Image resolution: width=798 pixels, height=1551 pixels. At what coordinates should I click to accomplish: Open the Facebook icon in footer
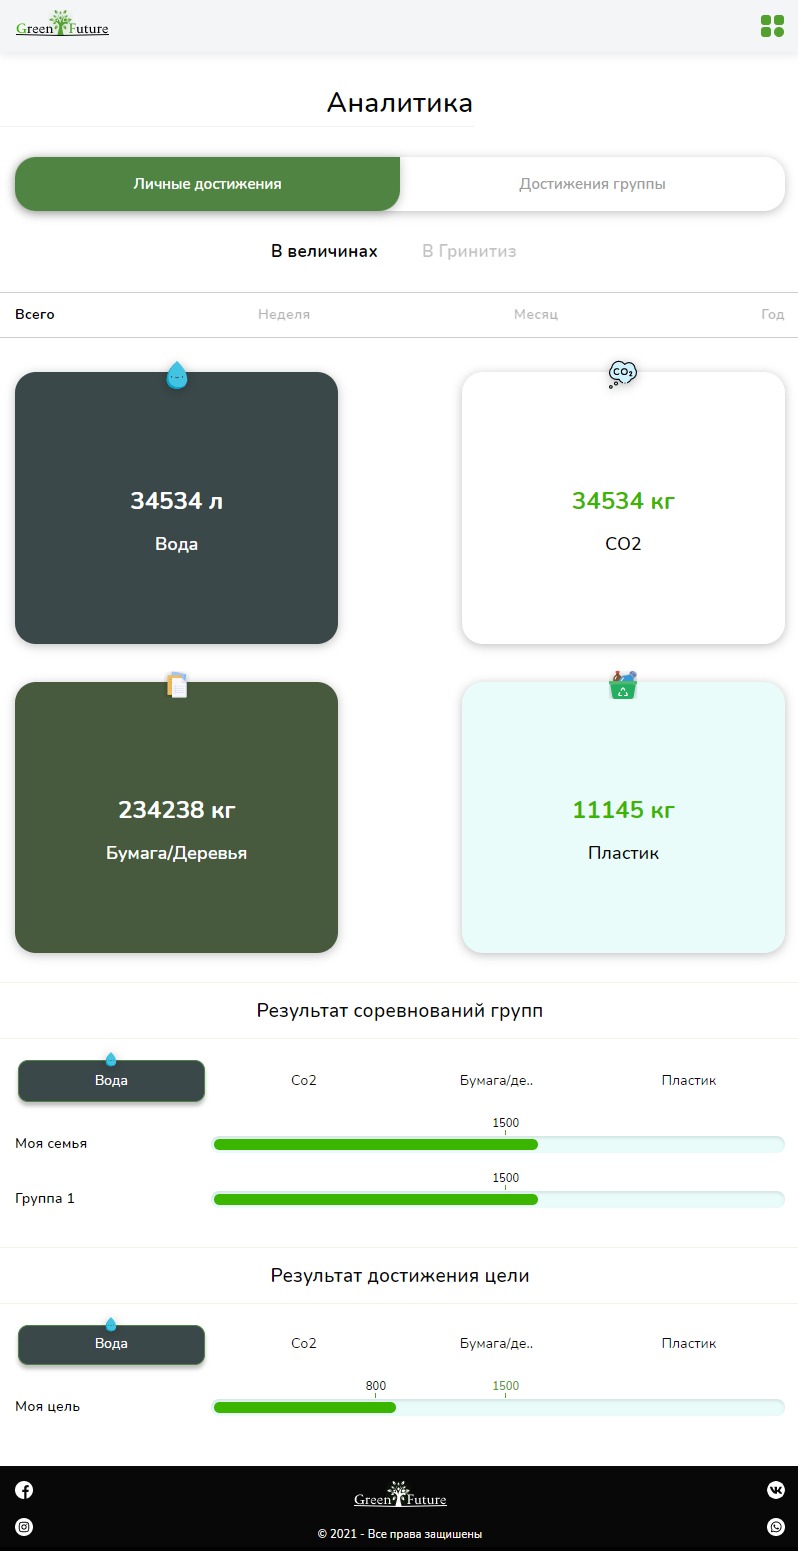[x=24, y=1490]
